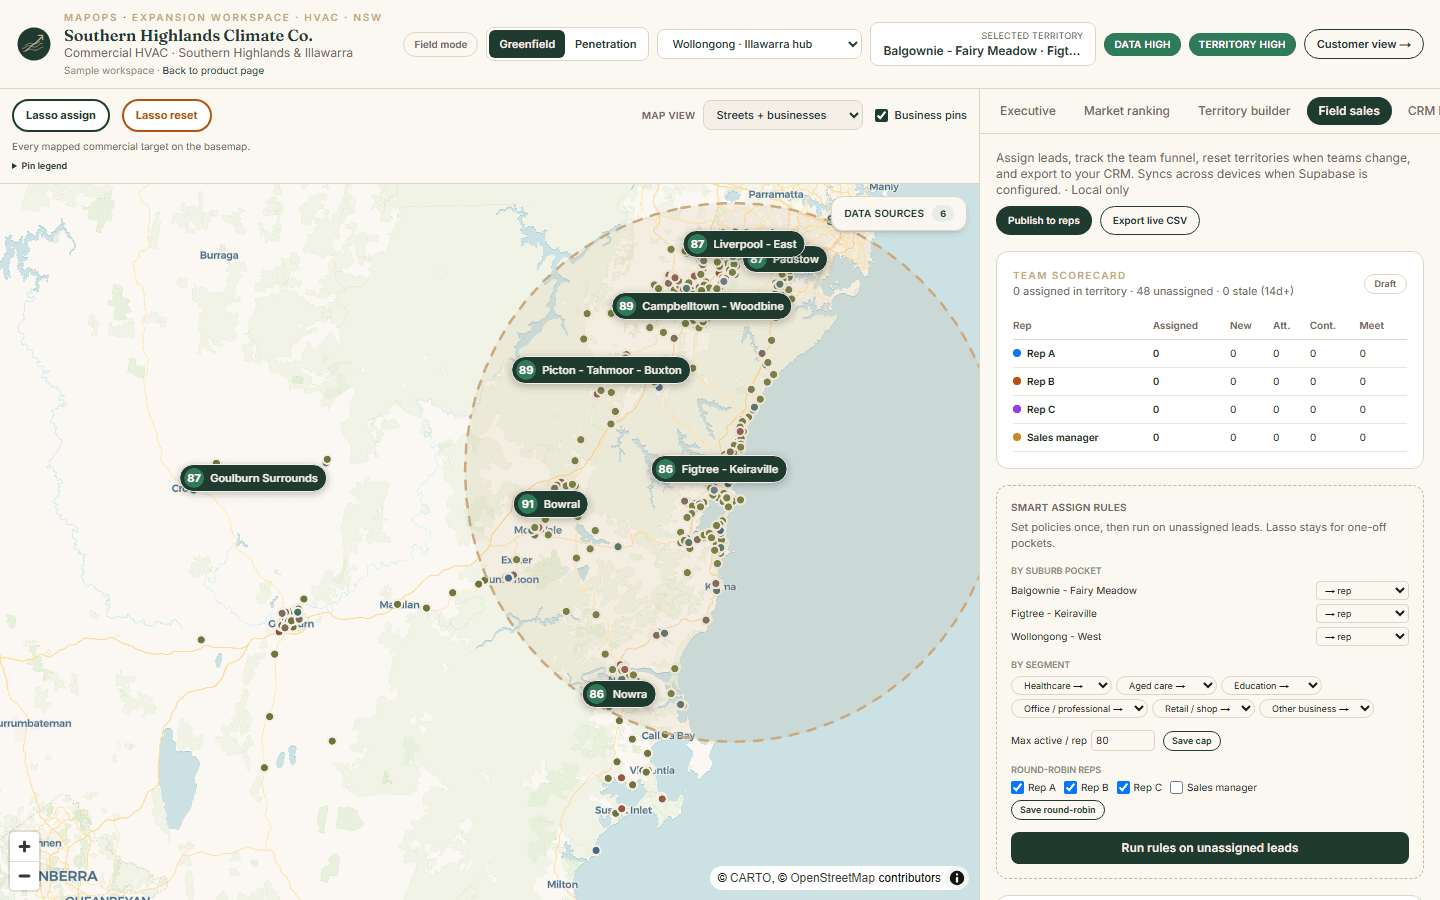Viewport: 1440px width, 900px height.
Task: Open the Data Sources 6 panel
Action: coord(899,213)
